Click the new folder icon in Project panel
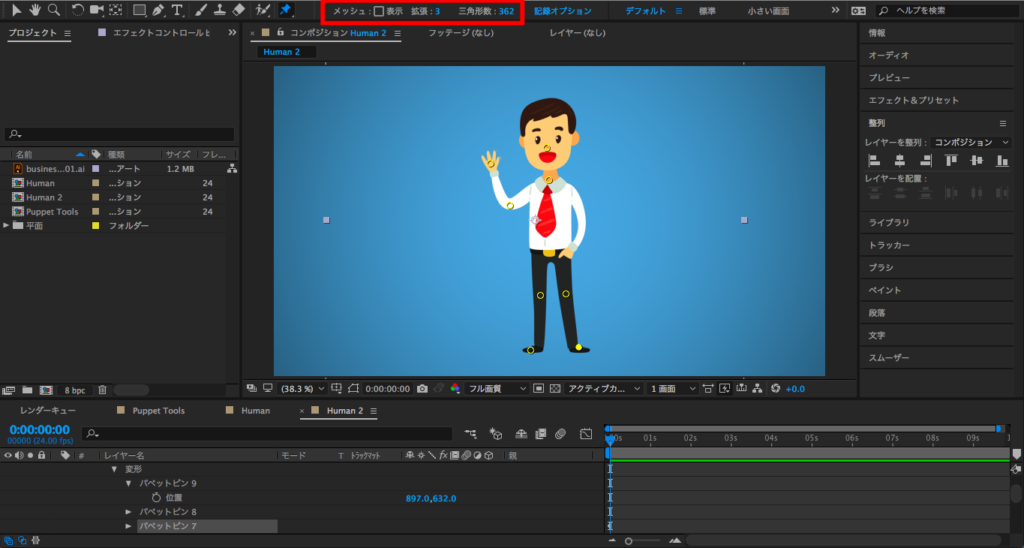1024x548 pixels. 27,390
